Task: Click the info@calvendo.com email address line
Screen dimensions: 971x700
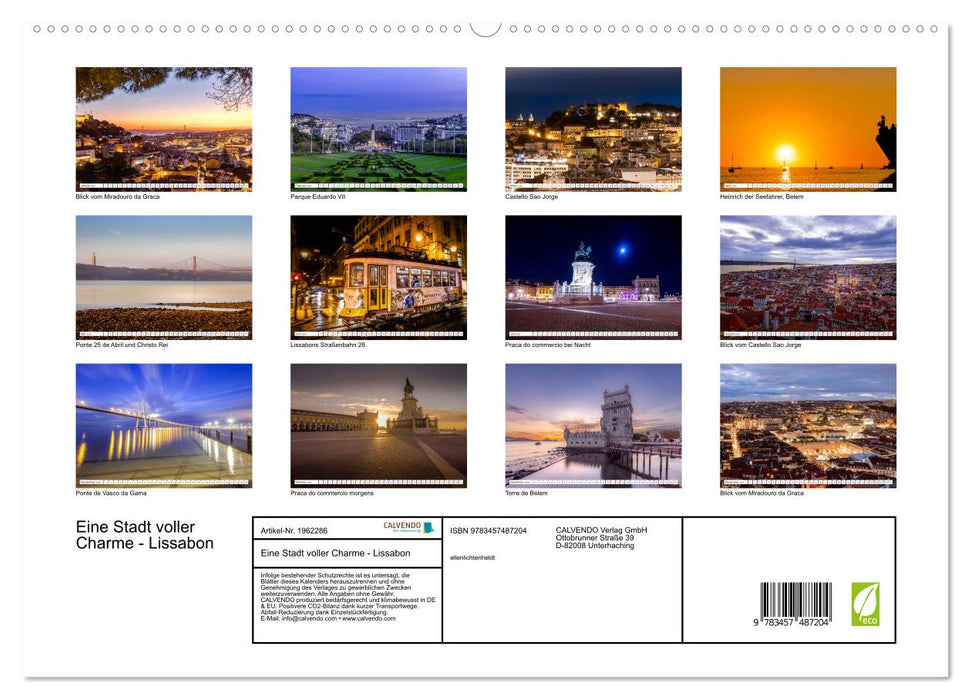Action: tap(327, 618)
